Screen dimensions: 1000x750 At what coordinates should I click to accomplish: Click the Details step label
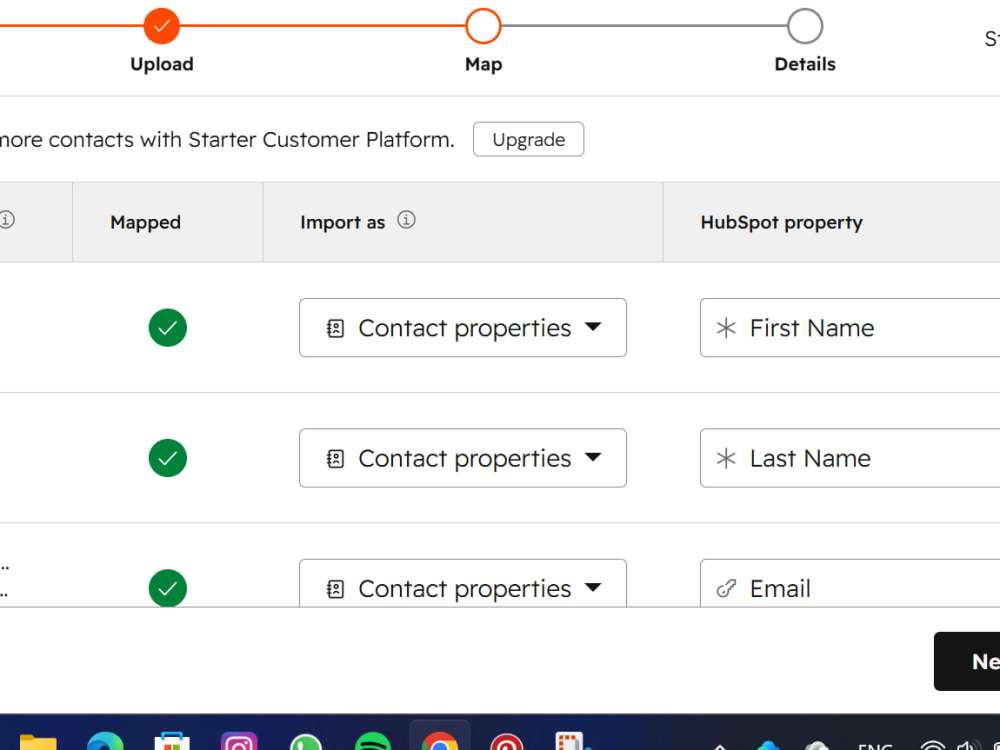(805, 64)
